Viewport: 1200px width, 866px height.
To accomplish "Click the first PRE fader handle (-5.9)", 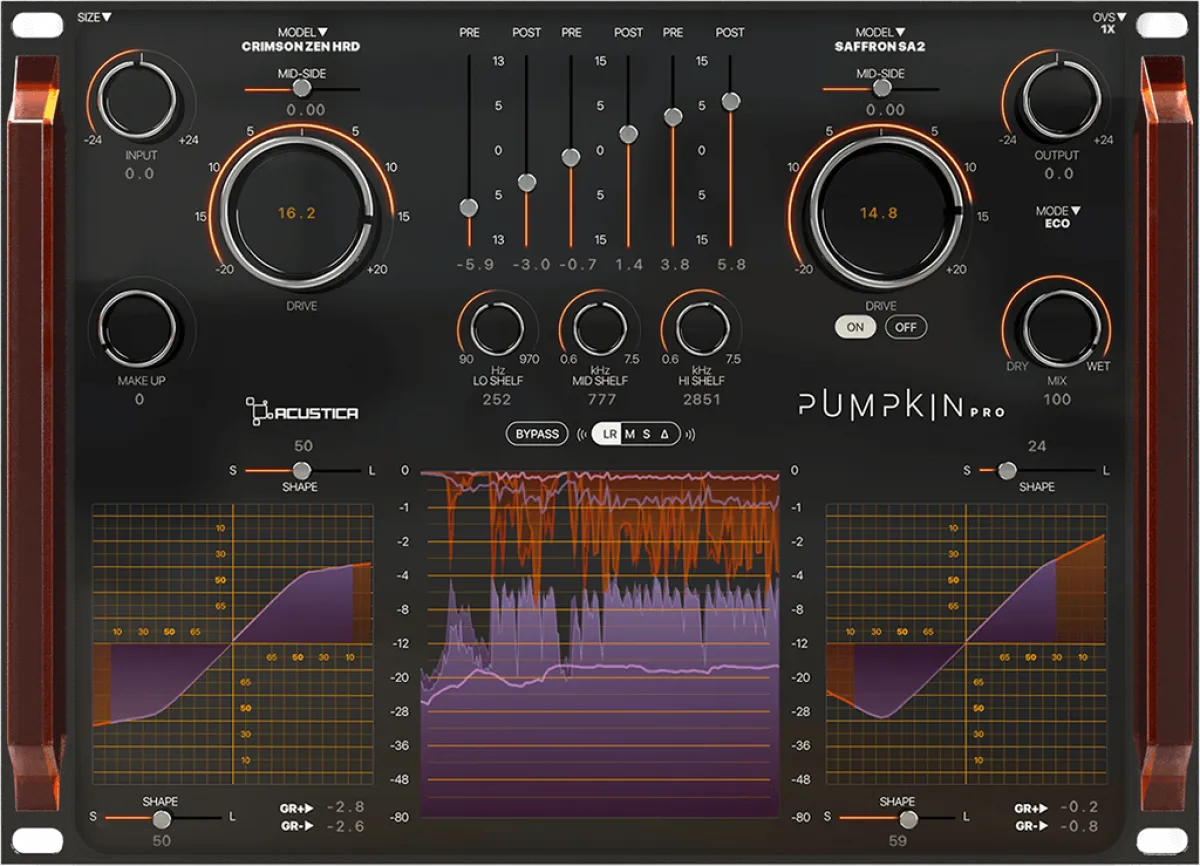I will [x=468, y=207].
